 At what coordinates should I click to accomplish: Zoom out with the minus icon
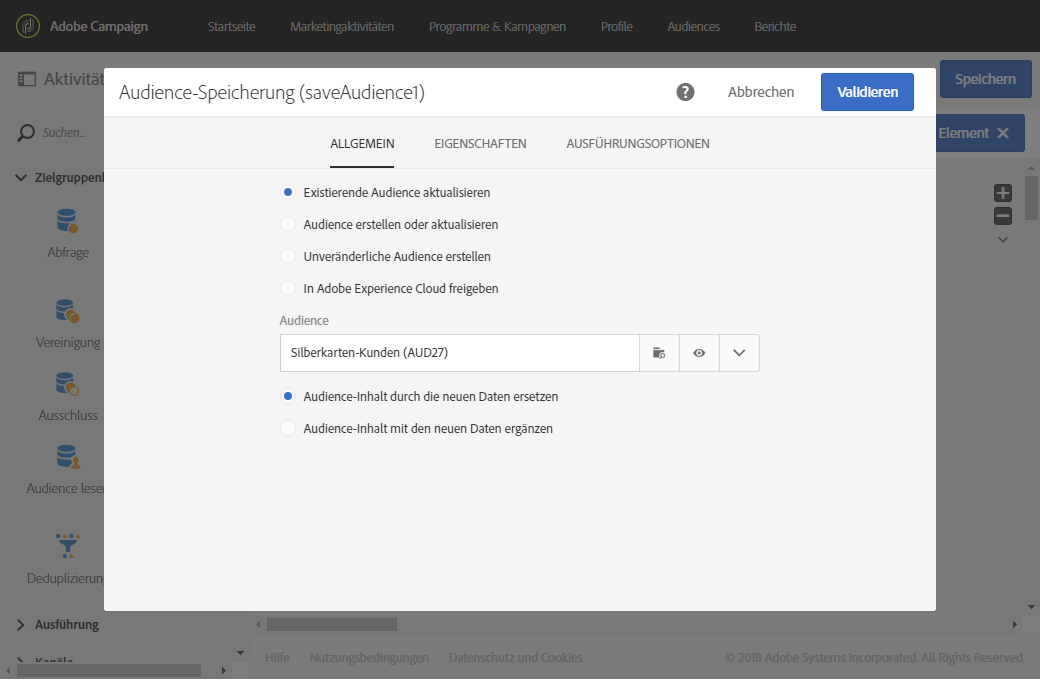pos(1003,216)
